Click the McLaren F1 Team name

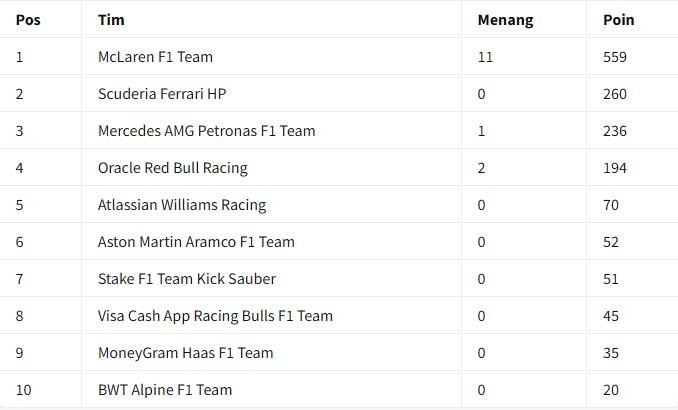[x=155, y=57]
